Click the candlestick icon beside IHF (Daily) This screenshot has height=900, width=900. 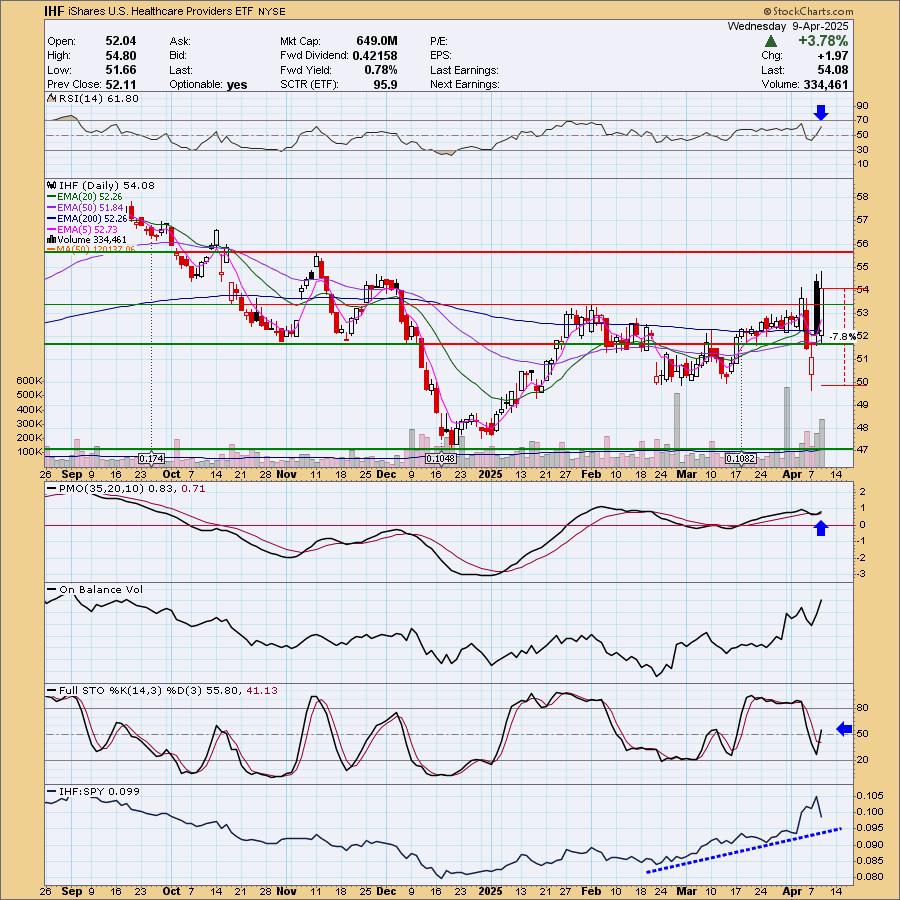coord(52,185)
